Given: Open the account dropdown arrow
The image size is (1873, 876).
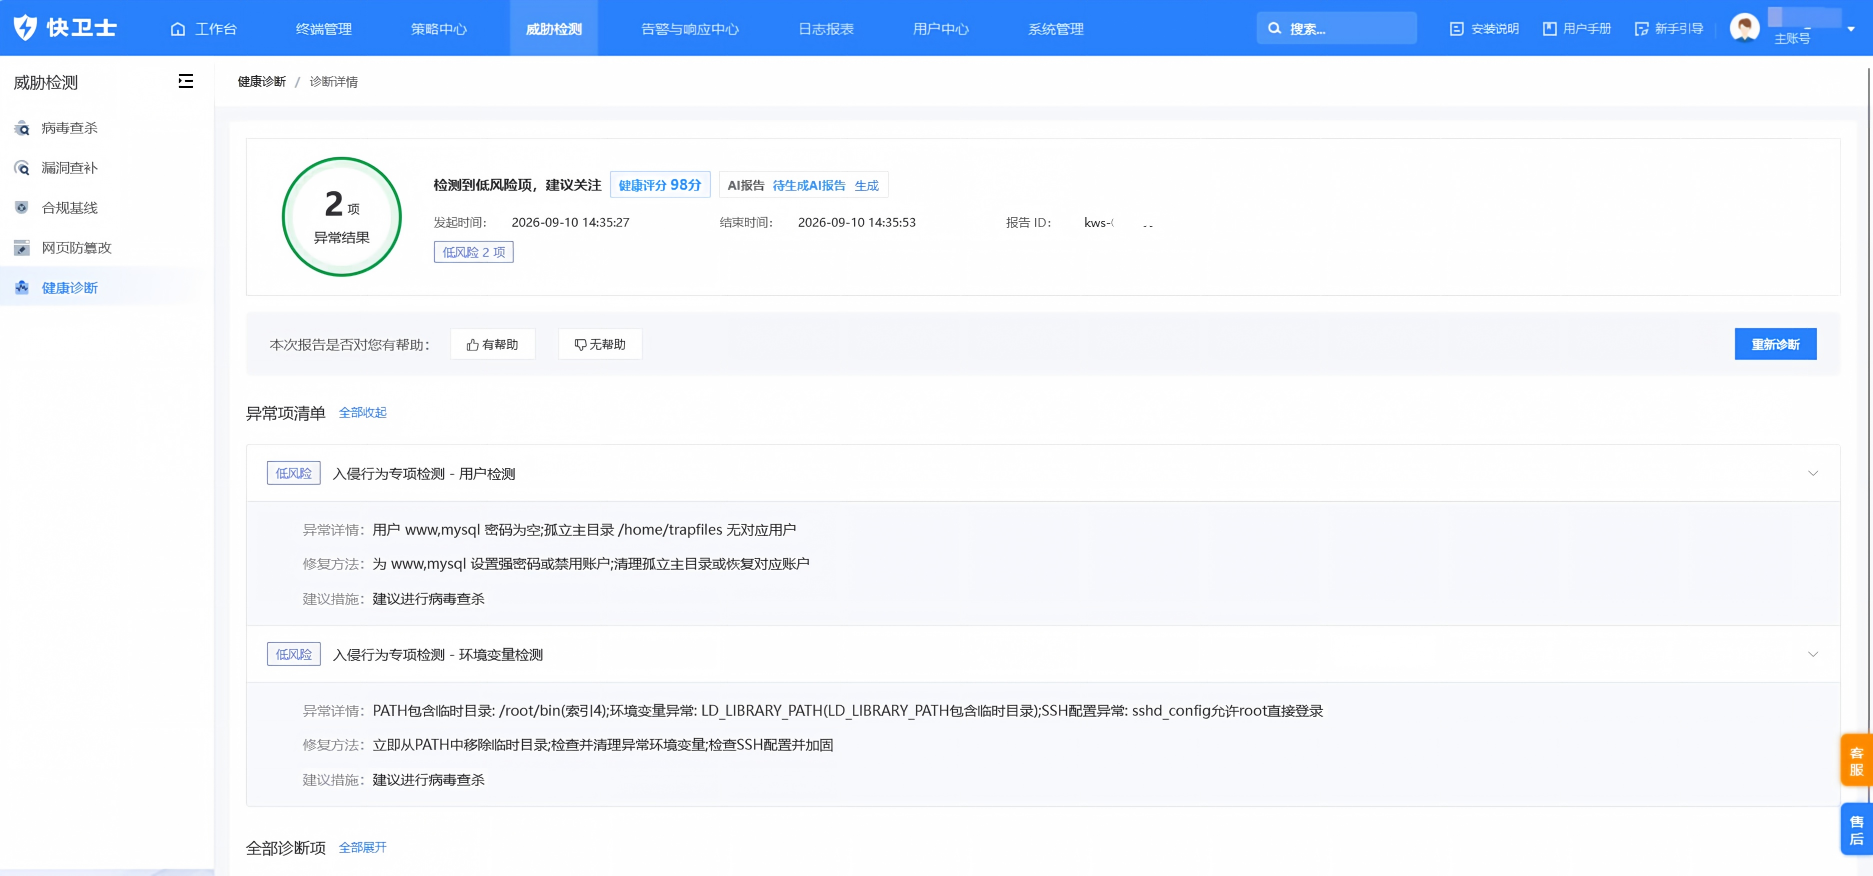Looking at the screenshot, I should (x=1851, y=29).
